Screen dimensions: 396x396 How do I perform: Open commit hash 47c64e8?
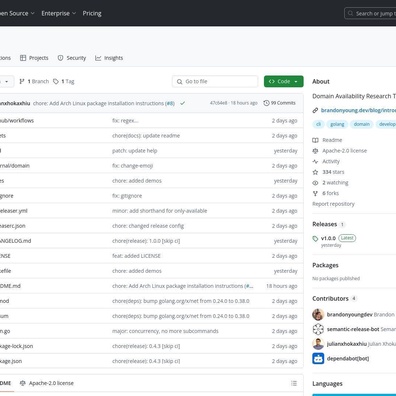tap(218, 103)
